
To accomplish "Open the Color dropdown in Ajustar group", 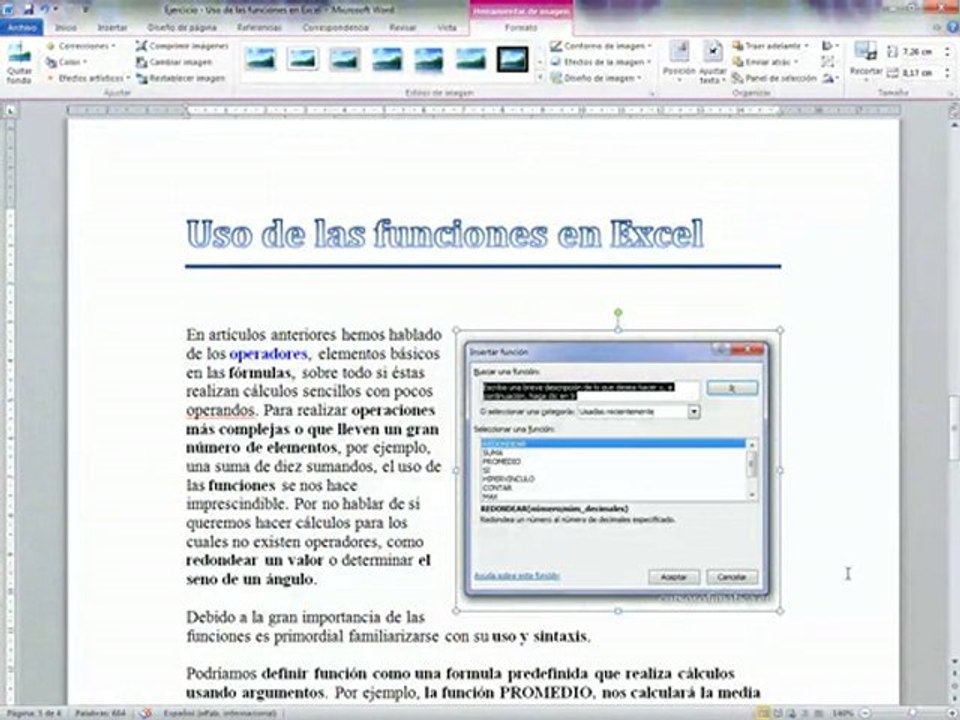I will coord(66,62).
